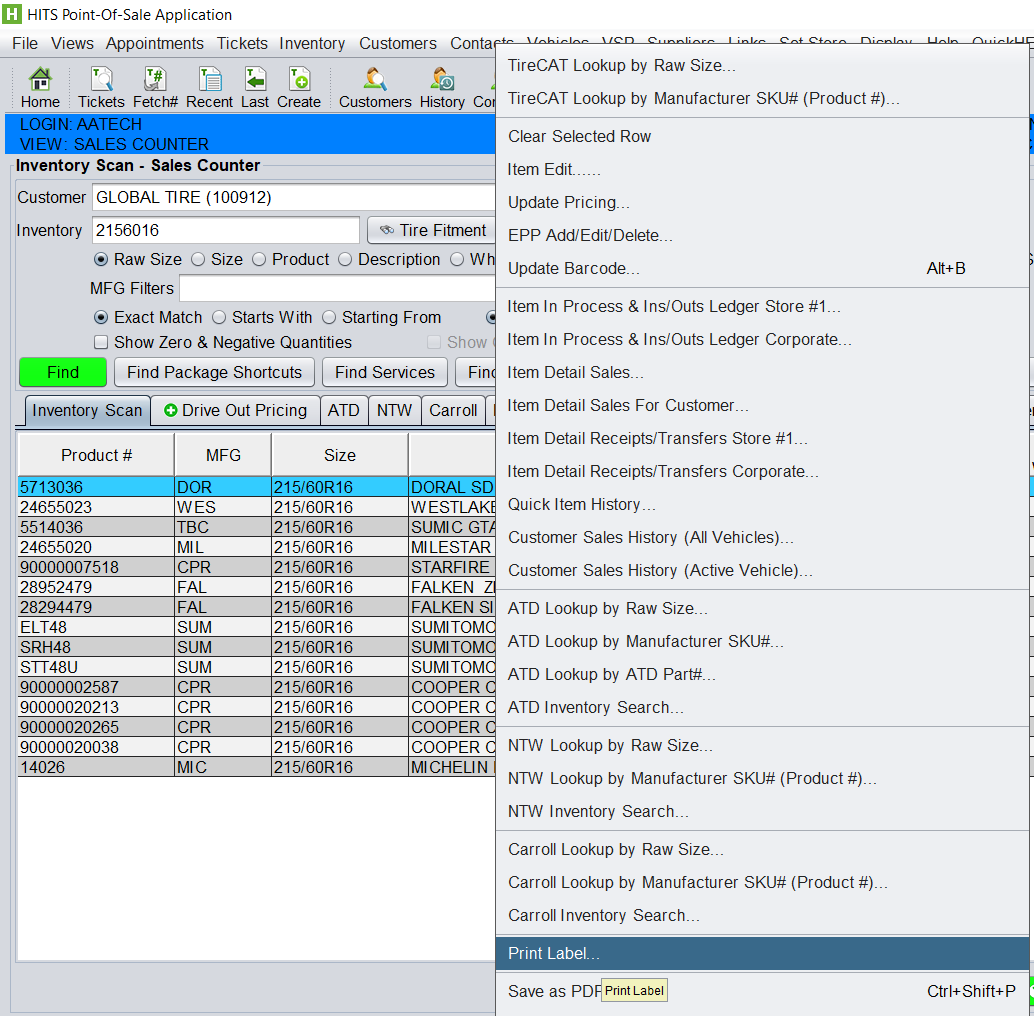Click the Find Package Shortcuts button

214,372
